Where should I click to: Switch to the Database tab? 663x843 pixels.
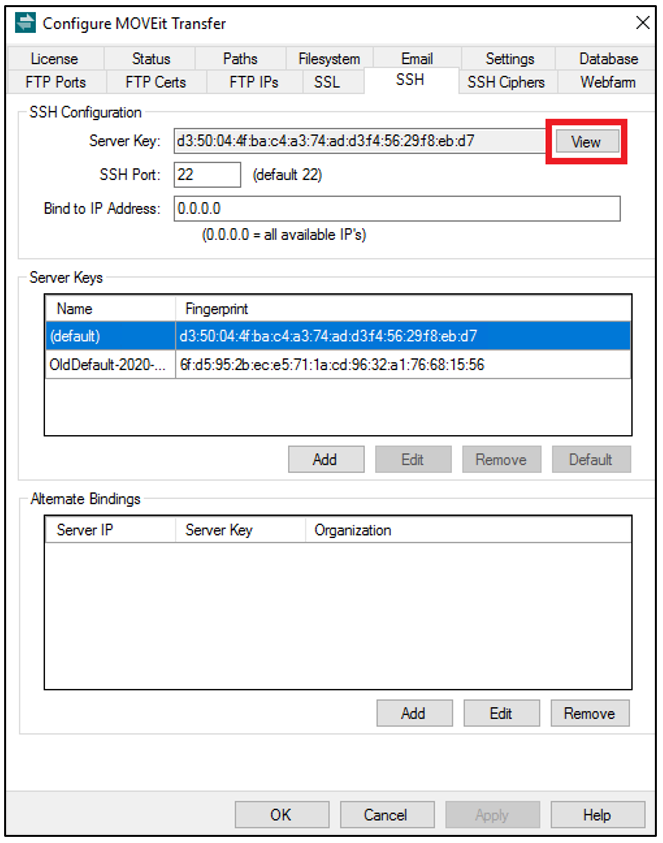[608, 59]
